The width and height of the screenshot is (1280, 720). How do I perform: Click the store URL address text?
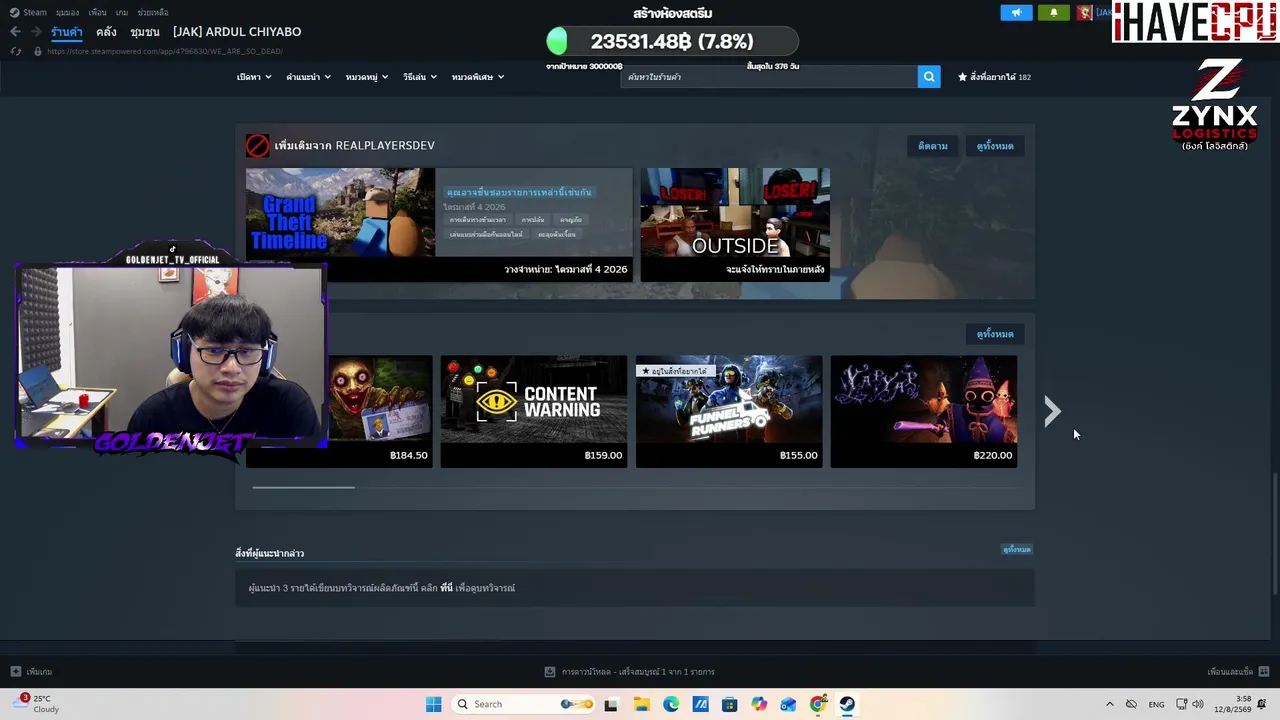click(165, 51)
